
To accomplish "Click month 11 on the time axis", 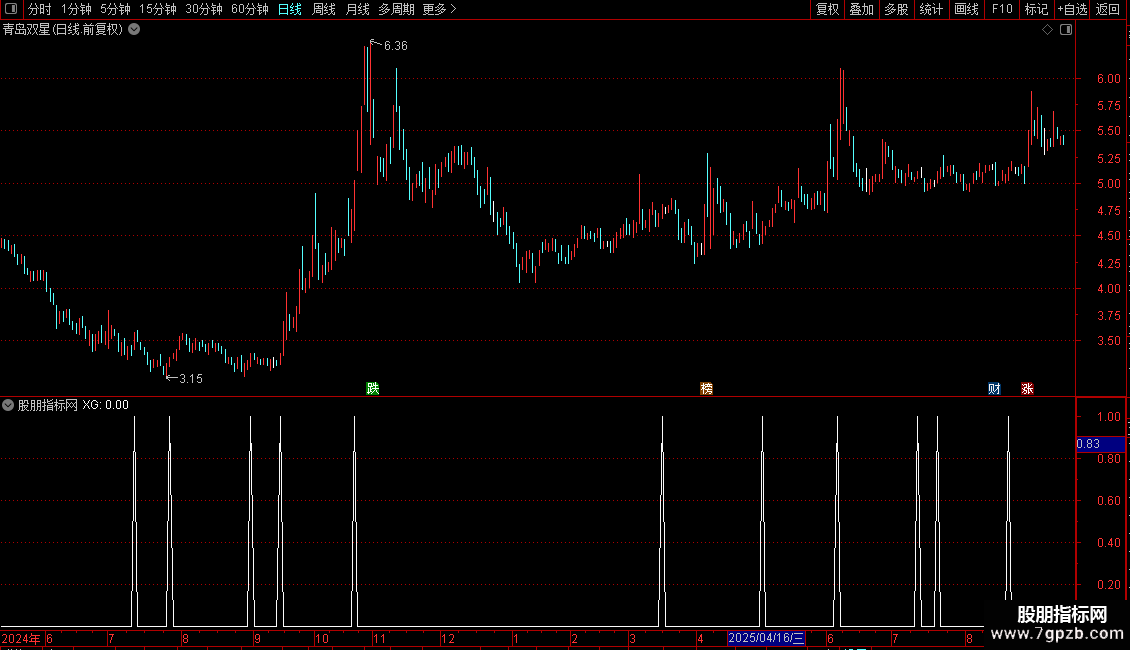I will [379, 638].
